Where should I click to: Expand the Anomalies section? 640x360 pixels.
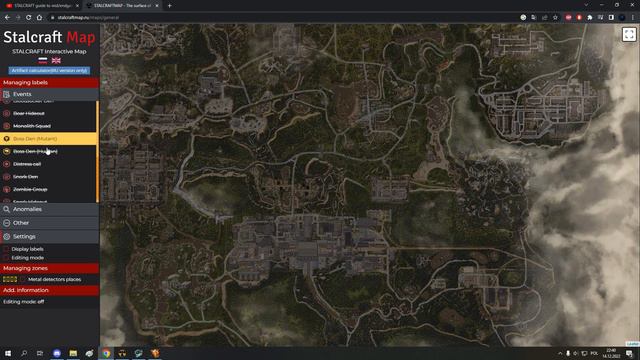point(49,209)
